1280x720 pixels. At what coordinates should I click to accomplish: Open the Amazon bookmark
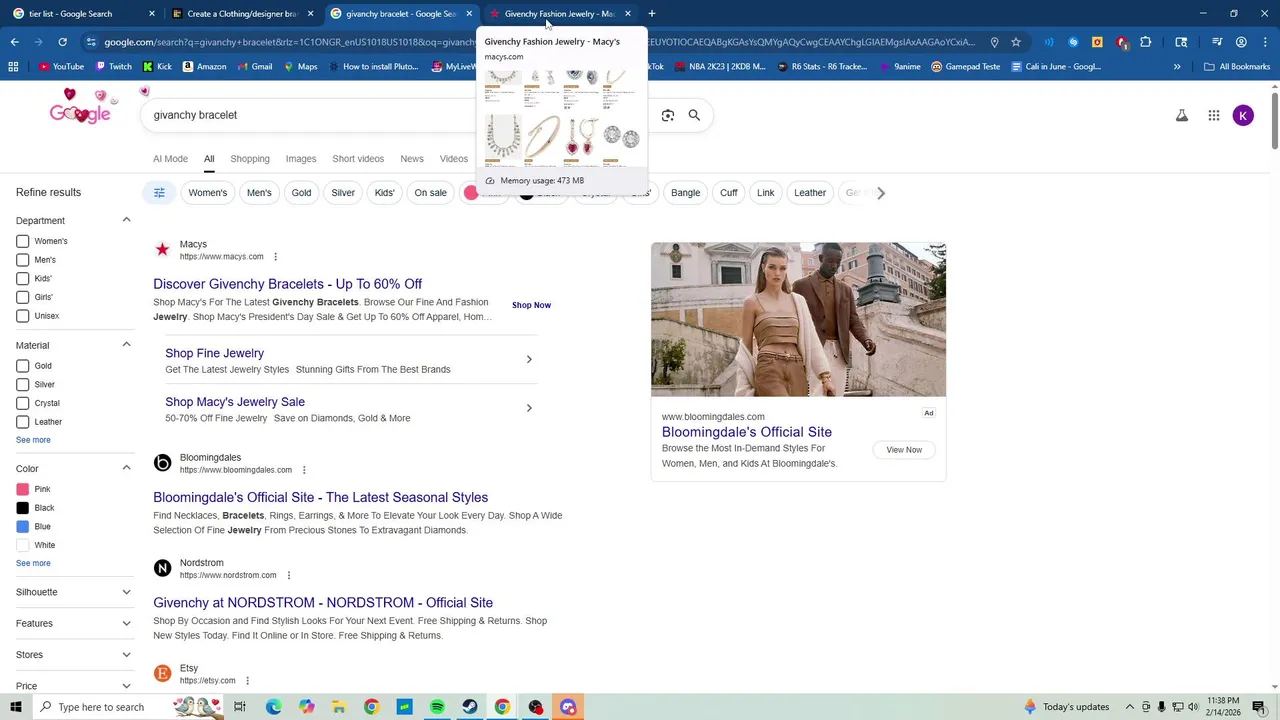click(203, 67)
